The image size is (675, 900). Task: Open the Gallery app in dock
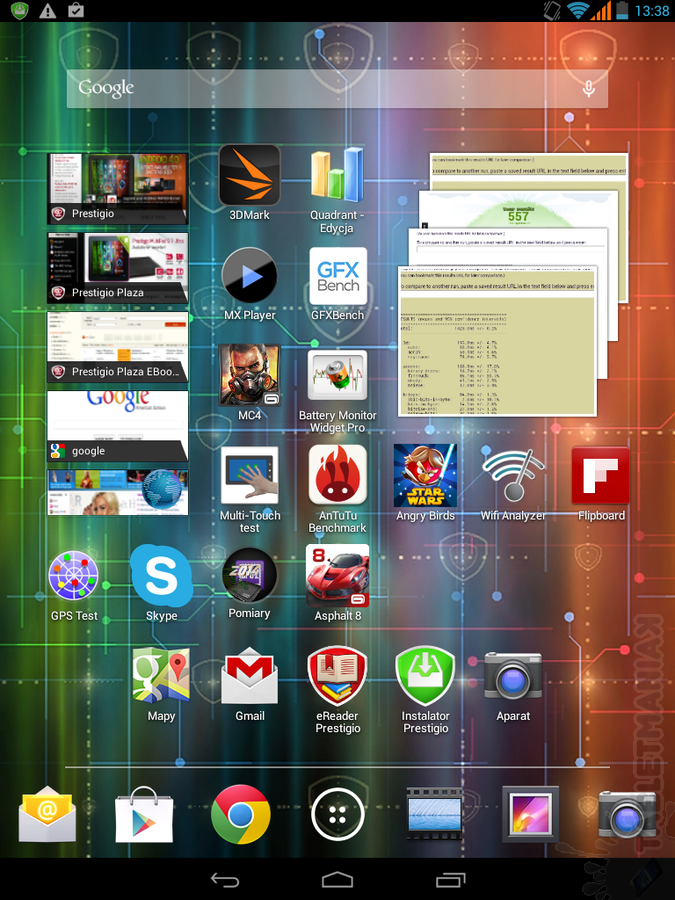(x=530, y=814)
